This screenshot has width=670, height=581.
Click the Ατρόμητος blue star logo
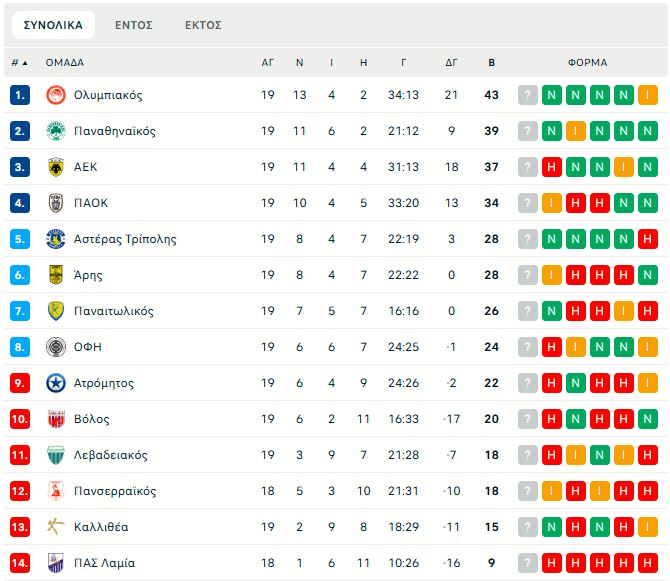(56, 383)
